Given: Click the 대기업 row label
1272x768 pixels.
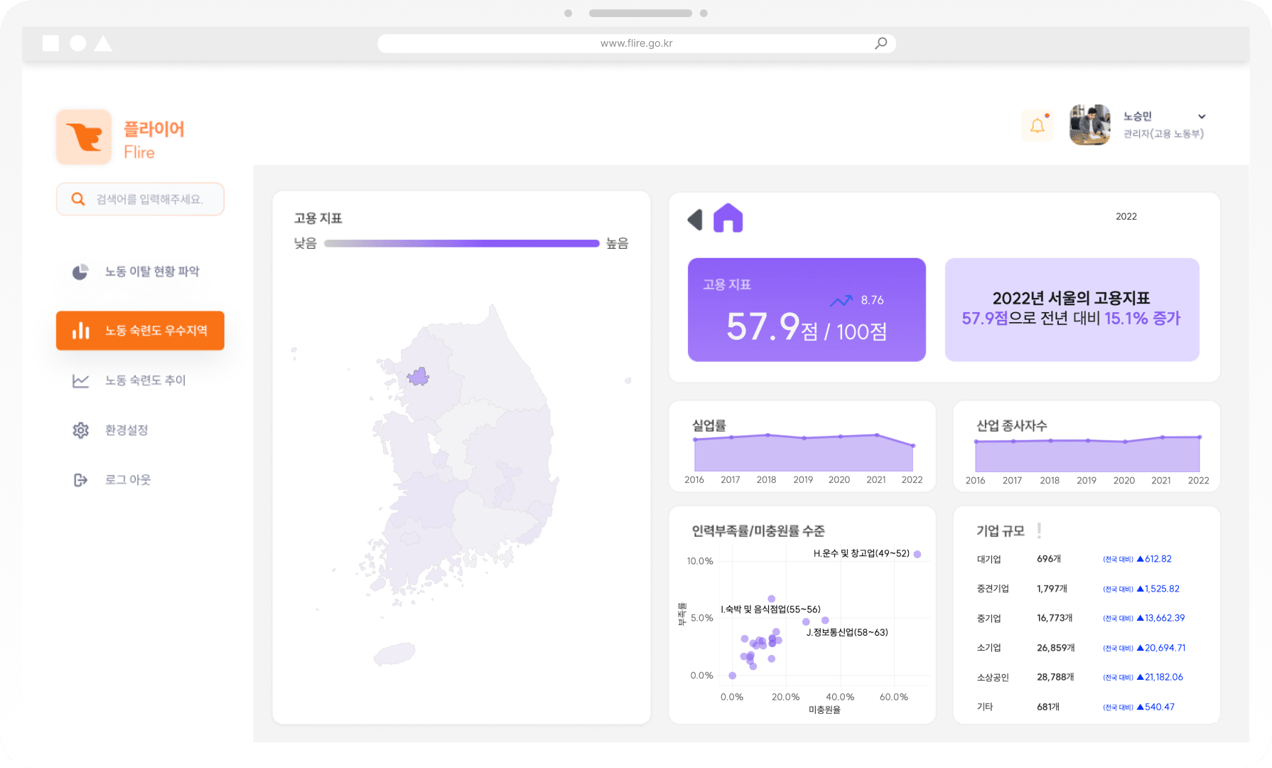Looking at the screenshot, I should (989, 559).
